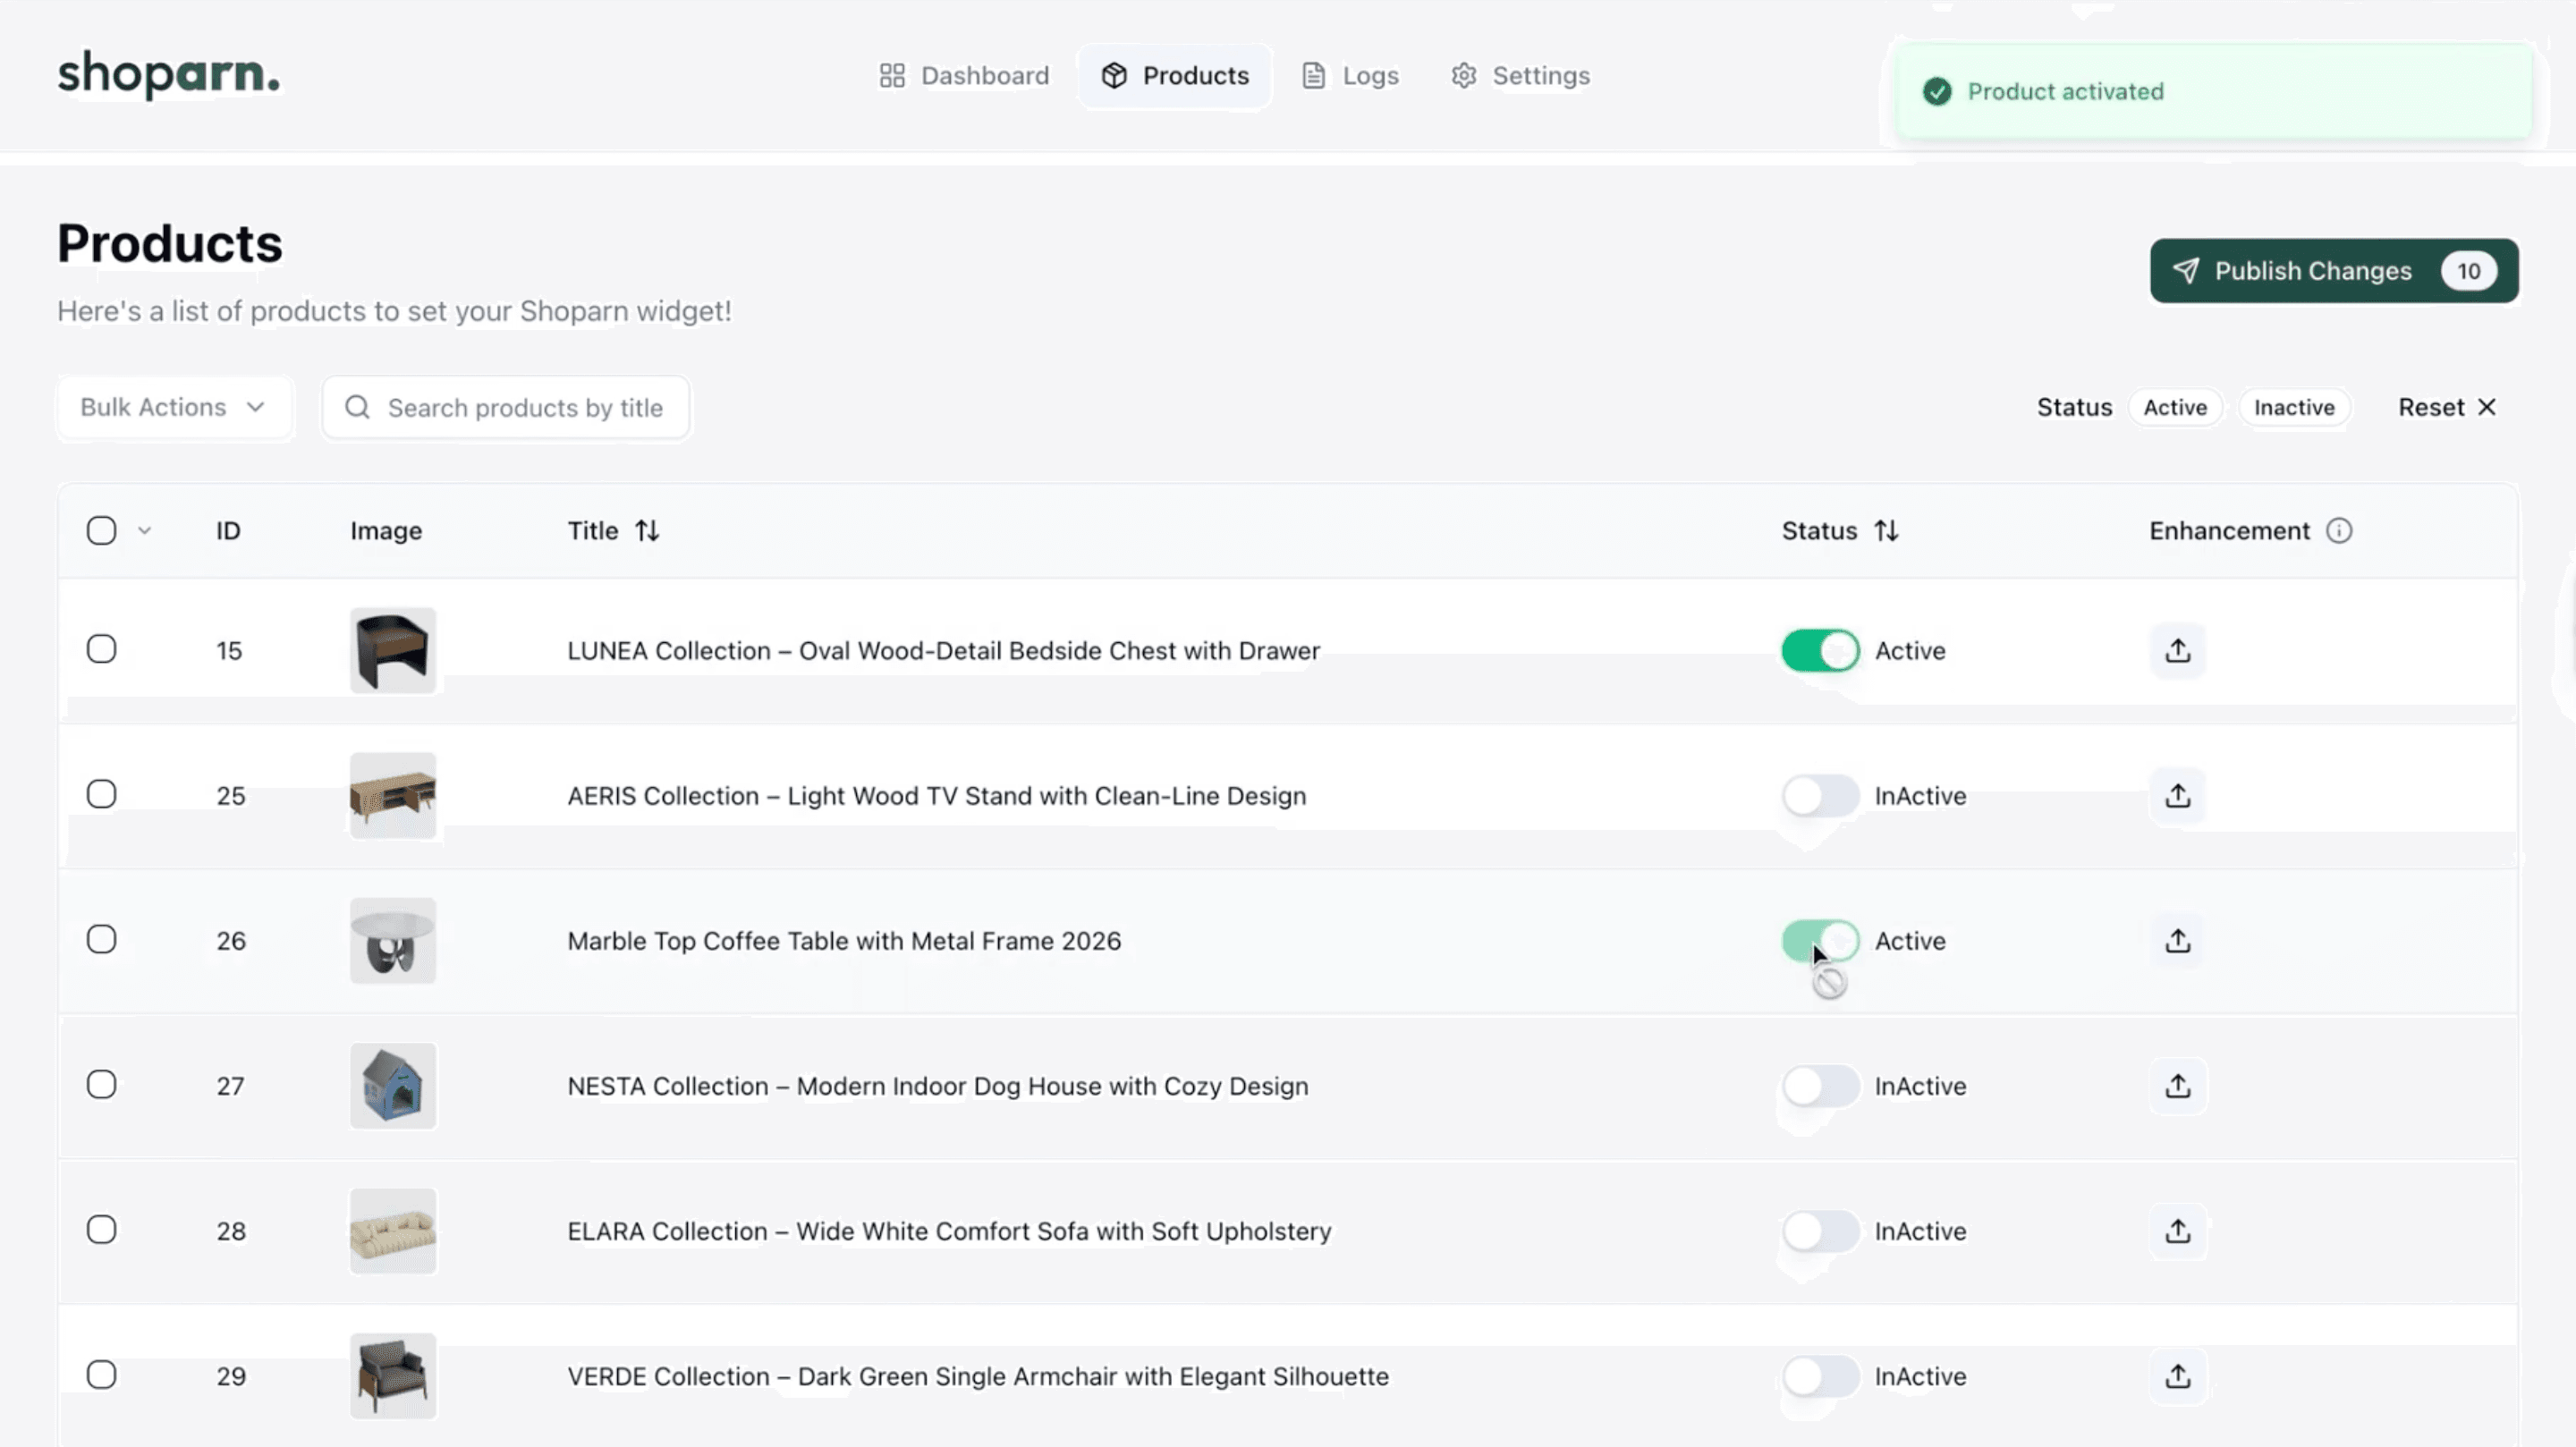The width and height of the screenshot is (2576, 1447).
Task: Disable the Active toggle for LUNEA bedside chest
Action: [x=1819, y=650]
